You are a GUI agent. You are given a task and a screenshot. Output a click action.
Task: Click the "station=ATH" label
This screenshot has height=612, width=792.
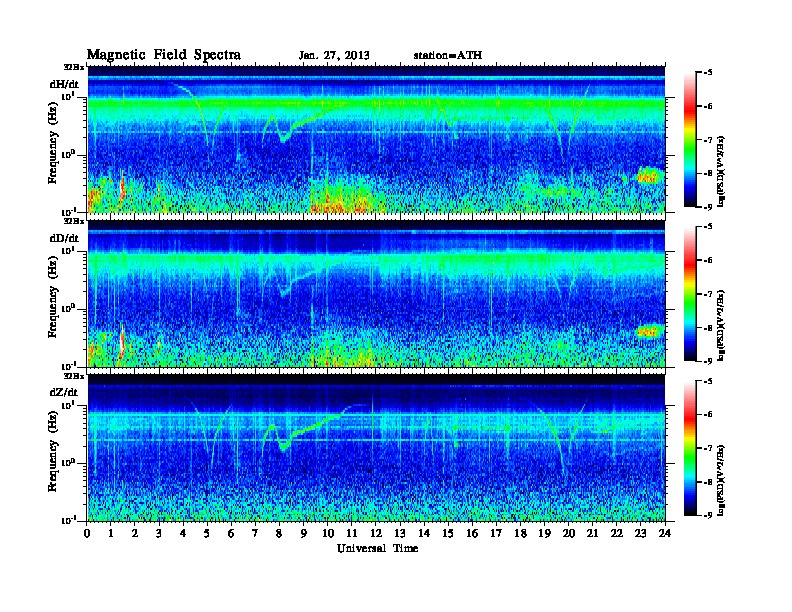(x=448, y=56)
